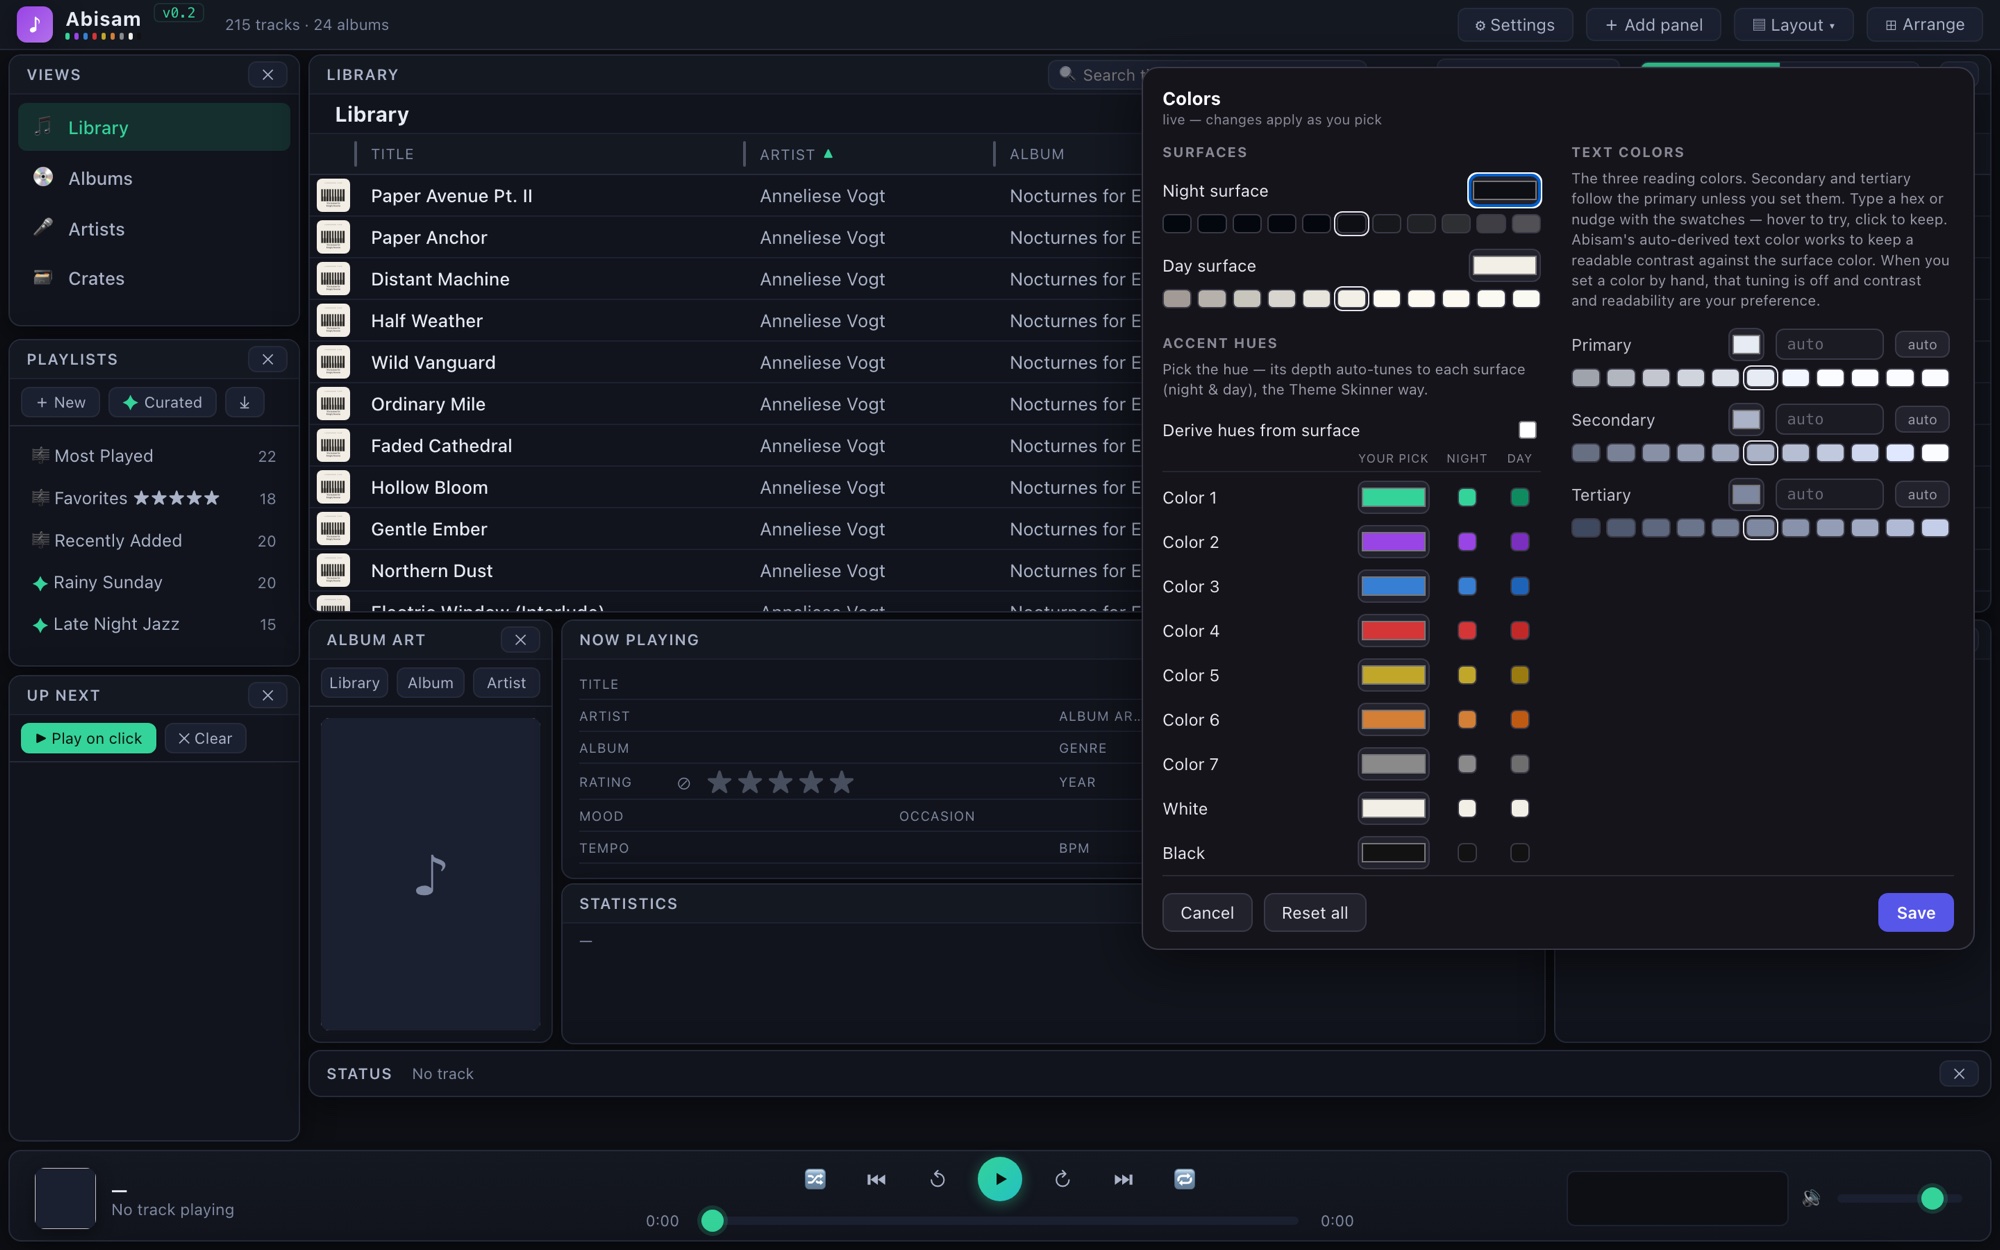Skip to next track
The width and height of the screenshot is (2000, 1250).
(x=1123, y=1179)
